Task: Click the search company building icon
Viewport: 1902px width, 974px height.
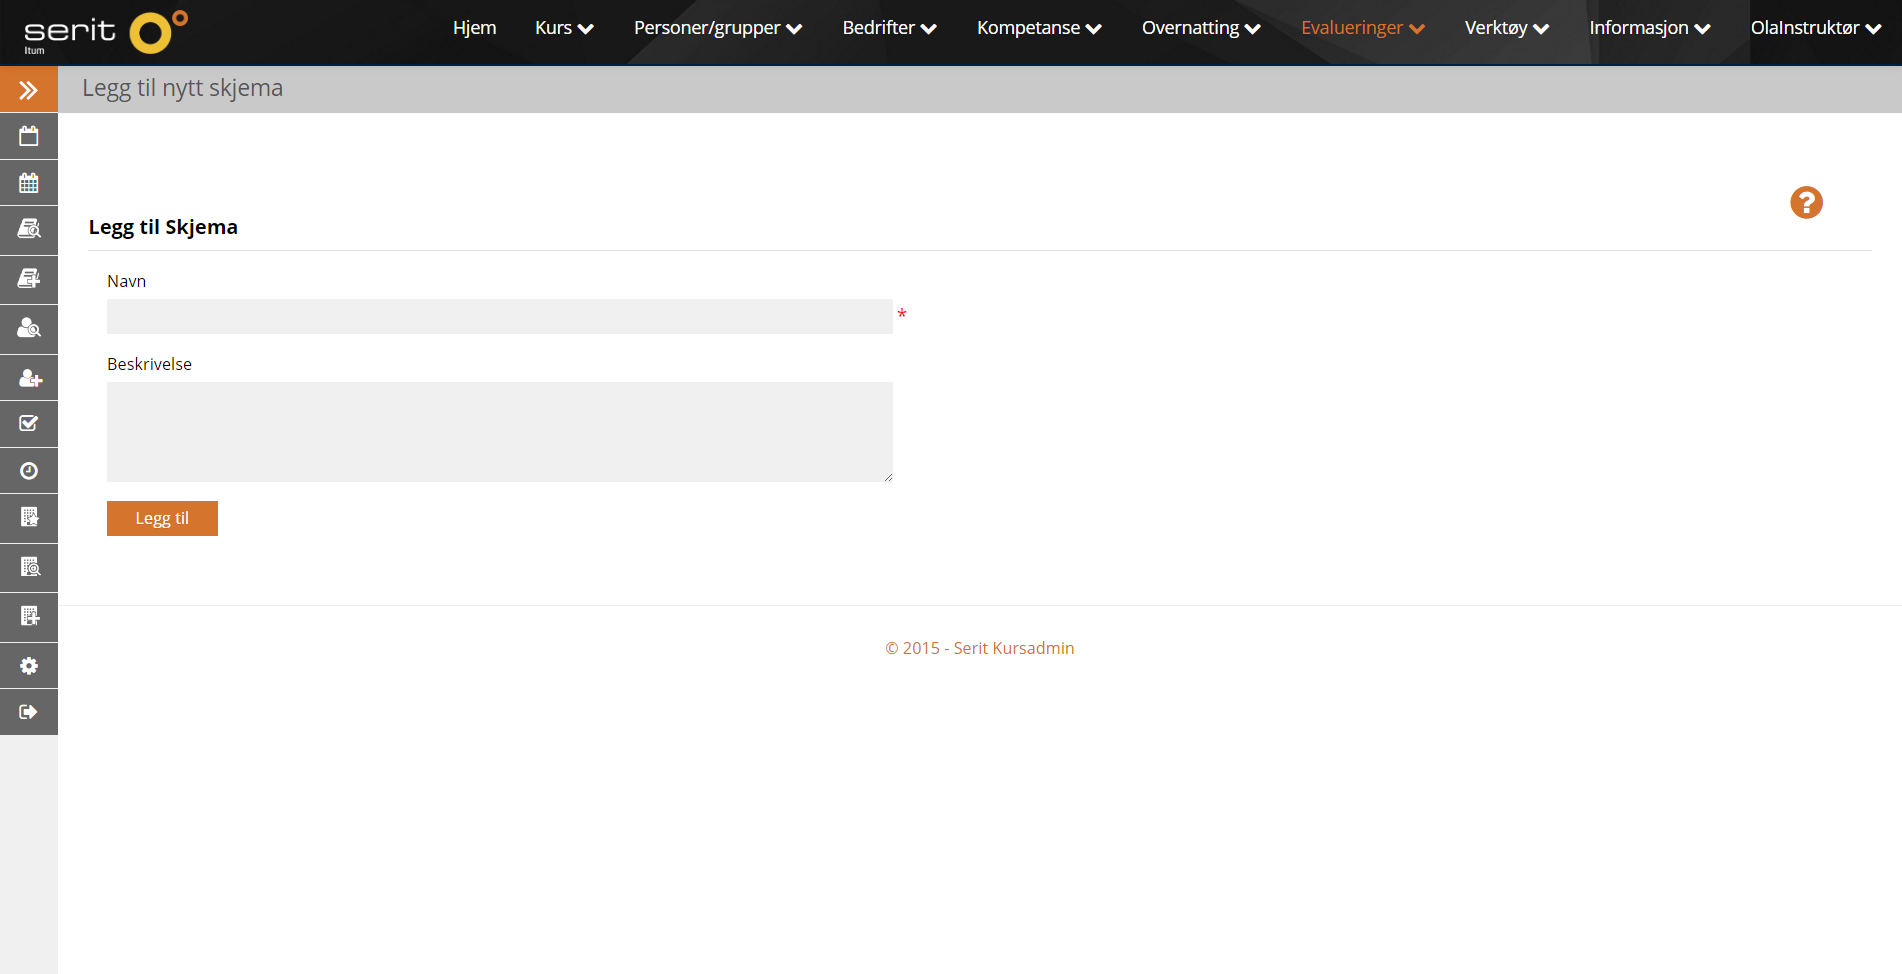Action: [28, 568]
